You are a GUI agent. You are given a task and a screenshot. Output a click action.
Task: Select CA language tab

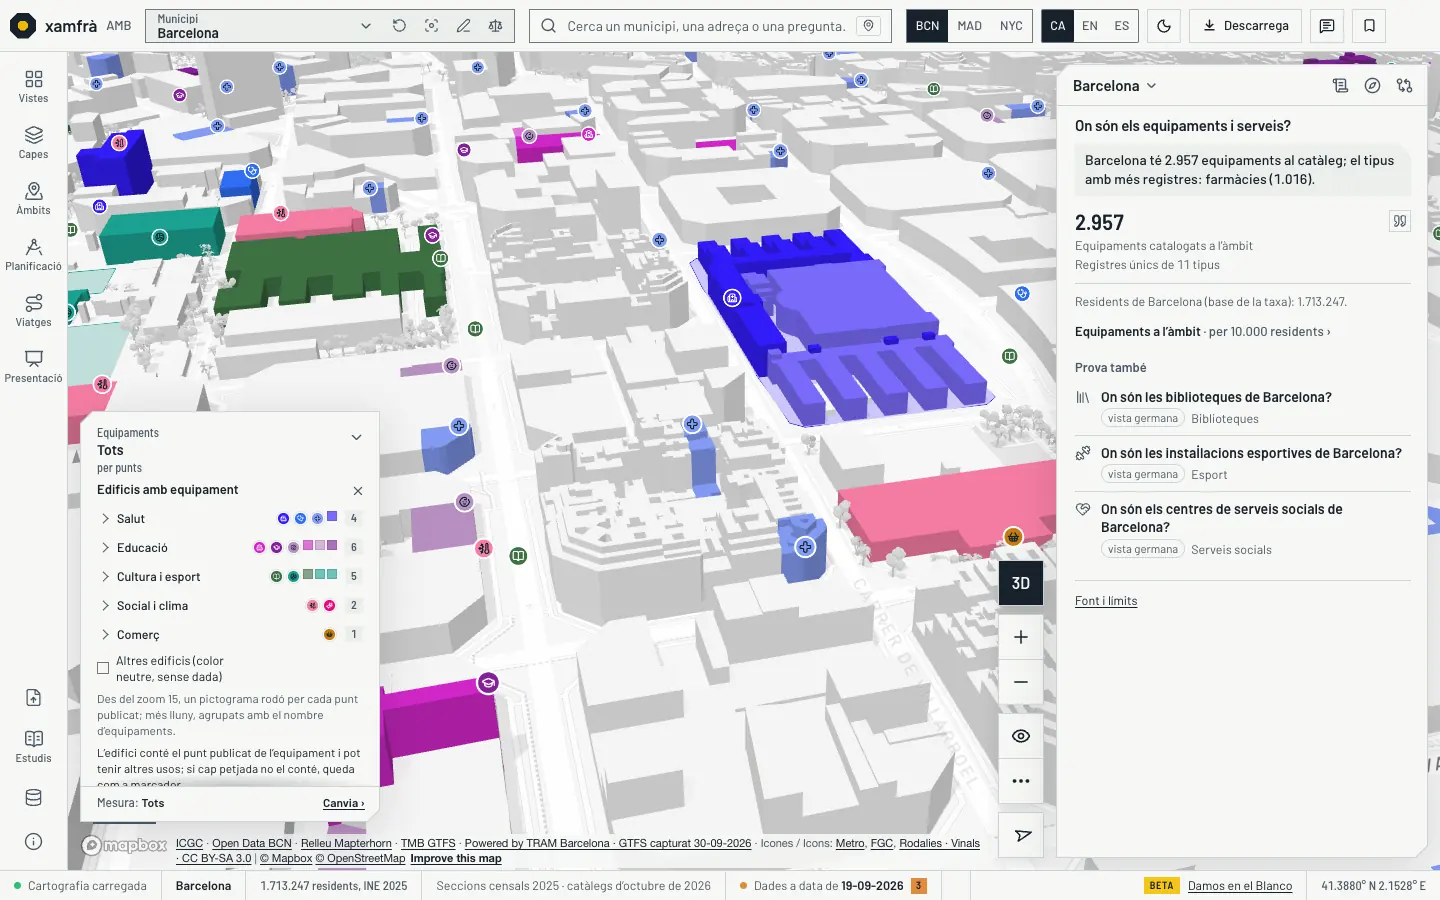point(1058,26)
